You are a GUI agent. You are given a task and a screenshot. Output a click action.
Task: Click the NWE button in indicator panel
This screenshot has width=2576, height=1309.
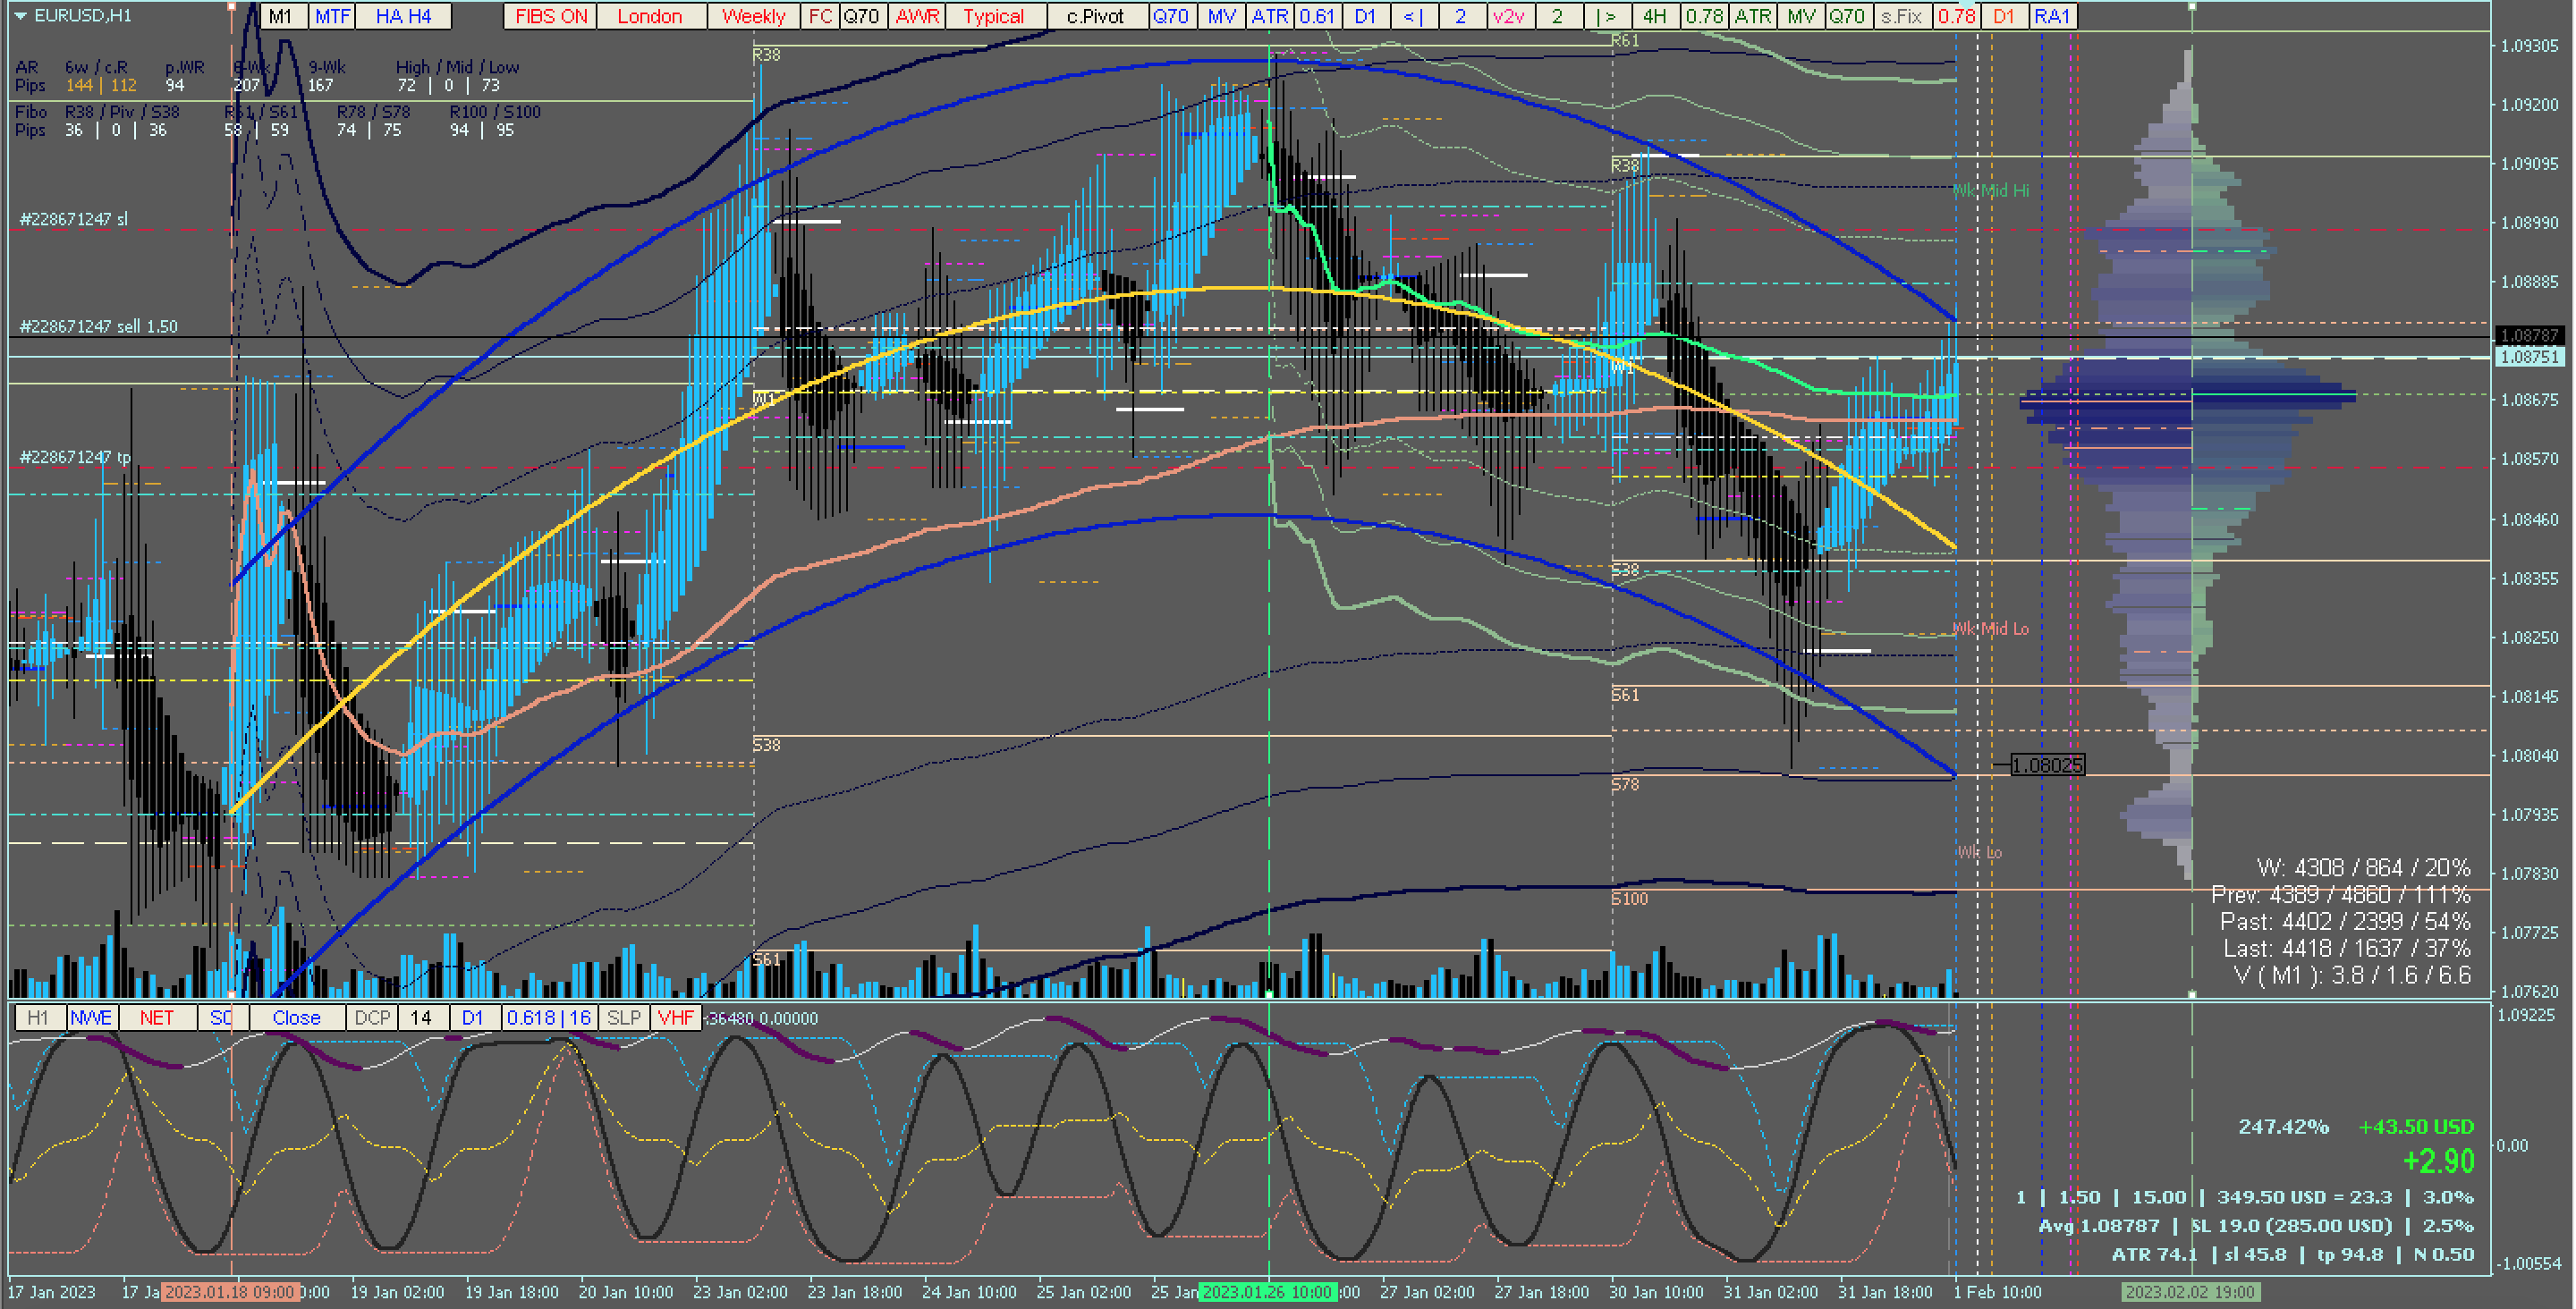(91, 1017)
